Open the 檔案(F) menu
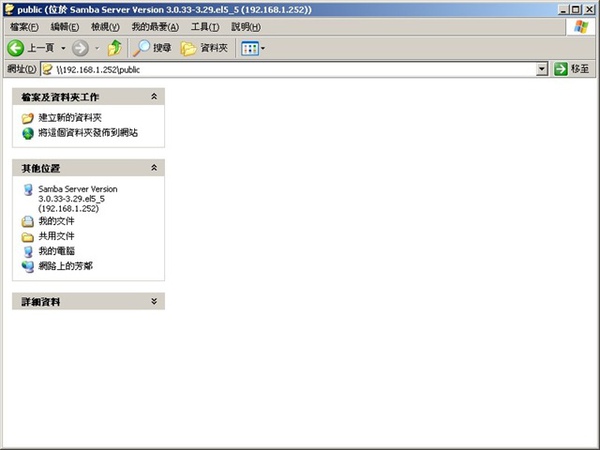 (24, 27)
